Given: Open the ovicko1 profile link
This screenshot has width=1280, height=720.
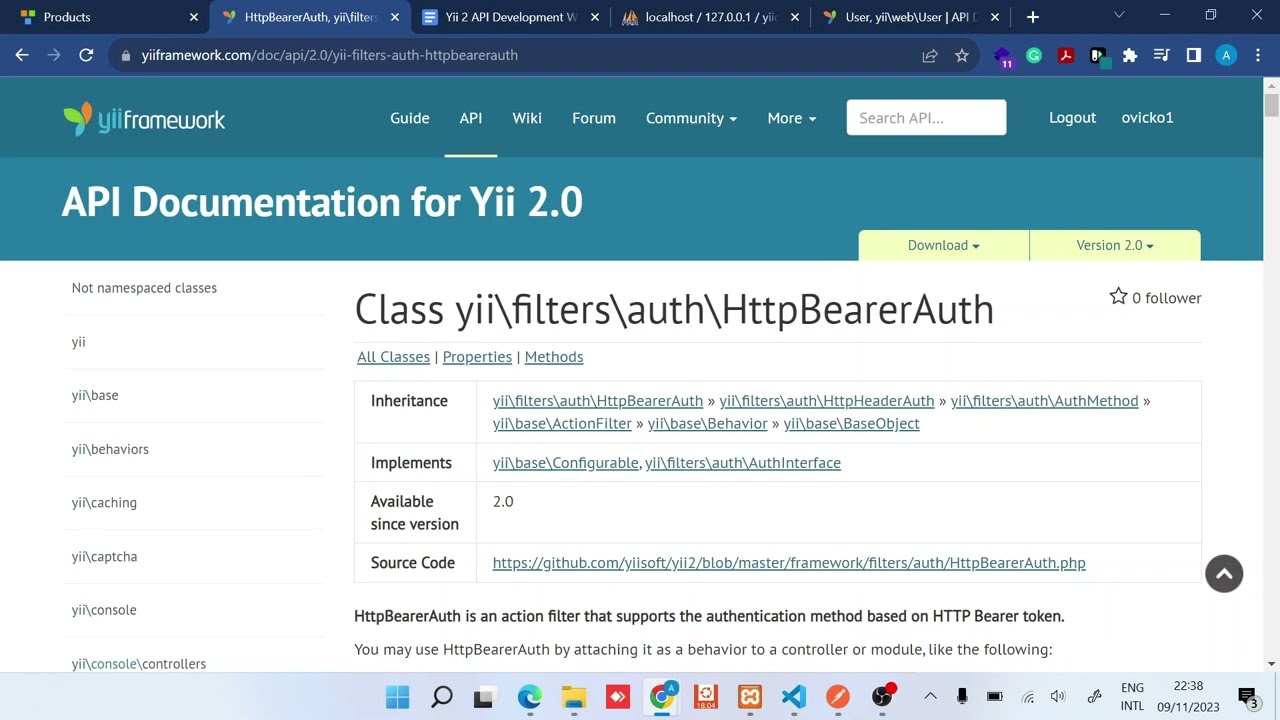Looking at the screenshot, I should (1147, 118).
